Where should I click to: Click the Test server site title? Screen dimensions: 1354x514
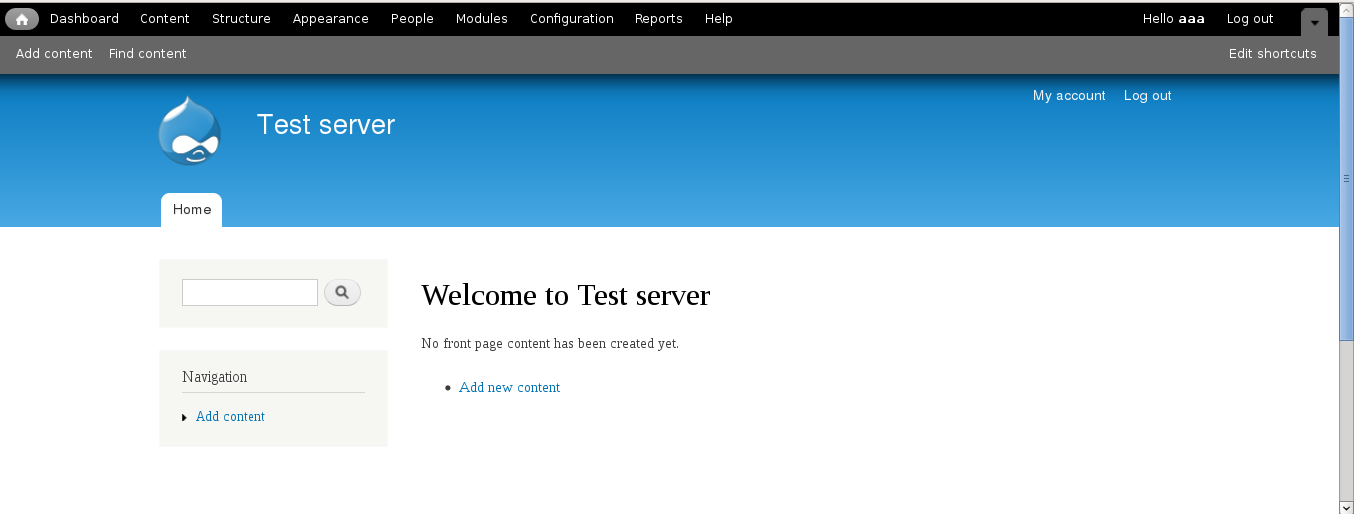(326, 125)
